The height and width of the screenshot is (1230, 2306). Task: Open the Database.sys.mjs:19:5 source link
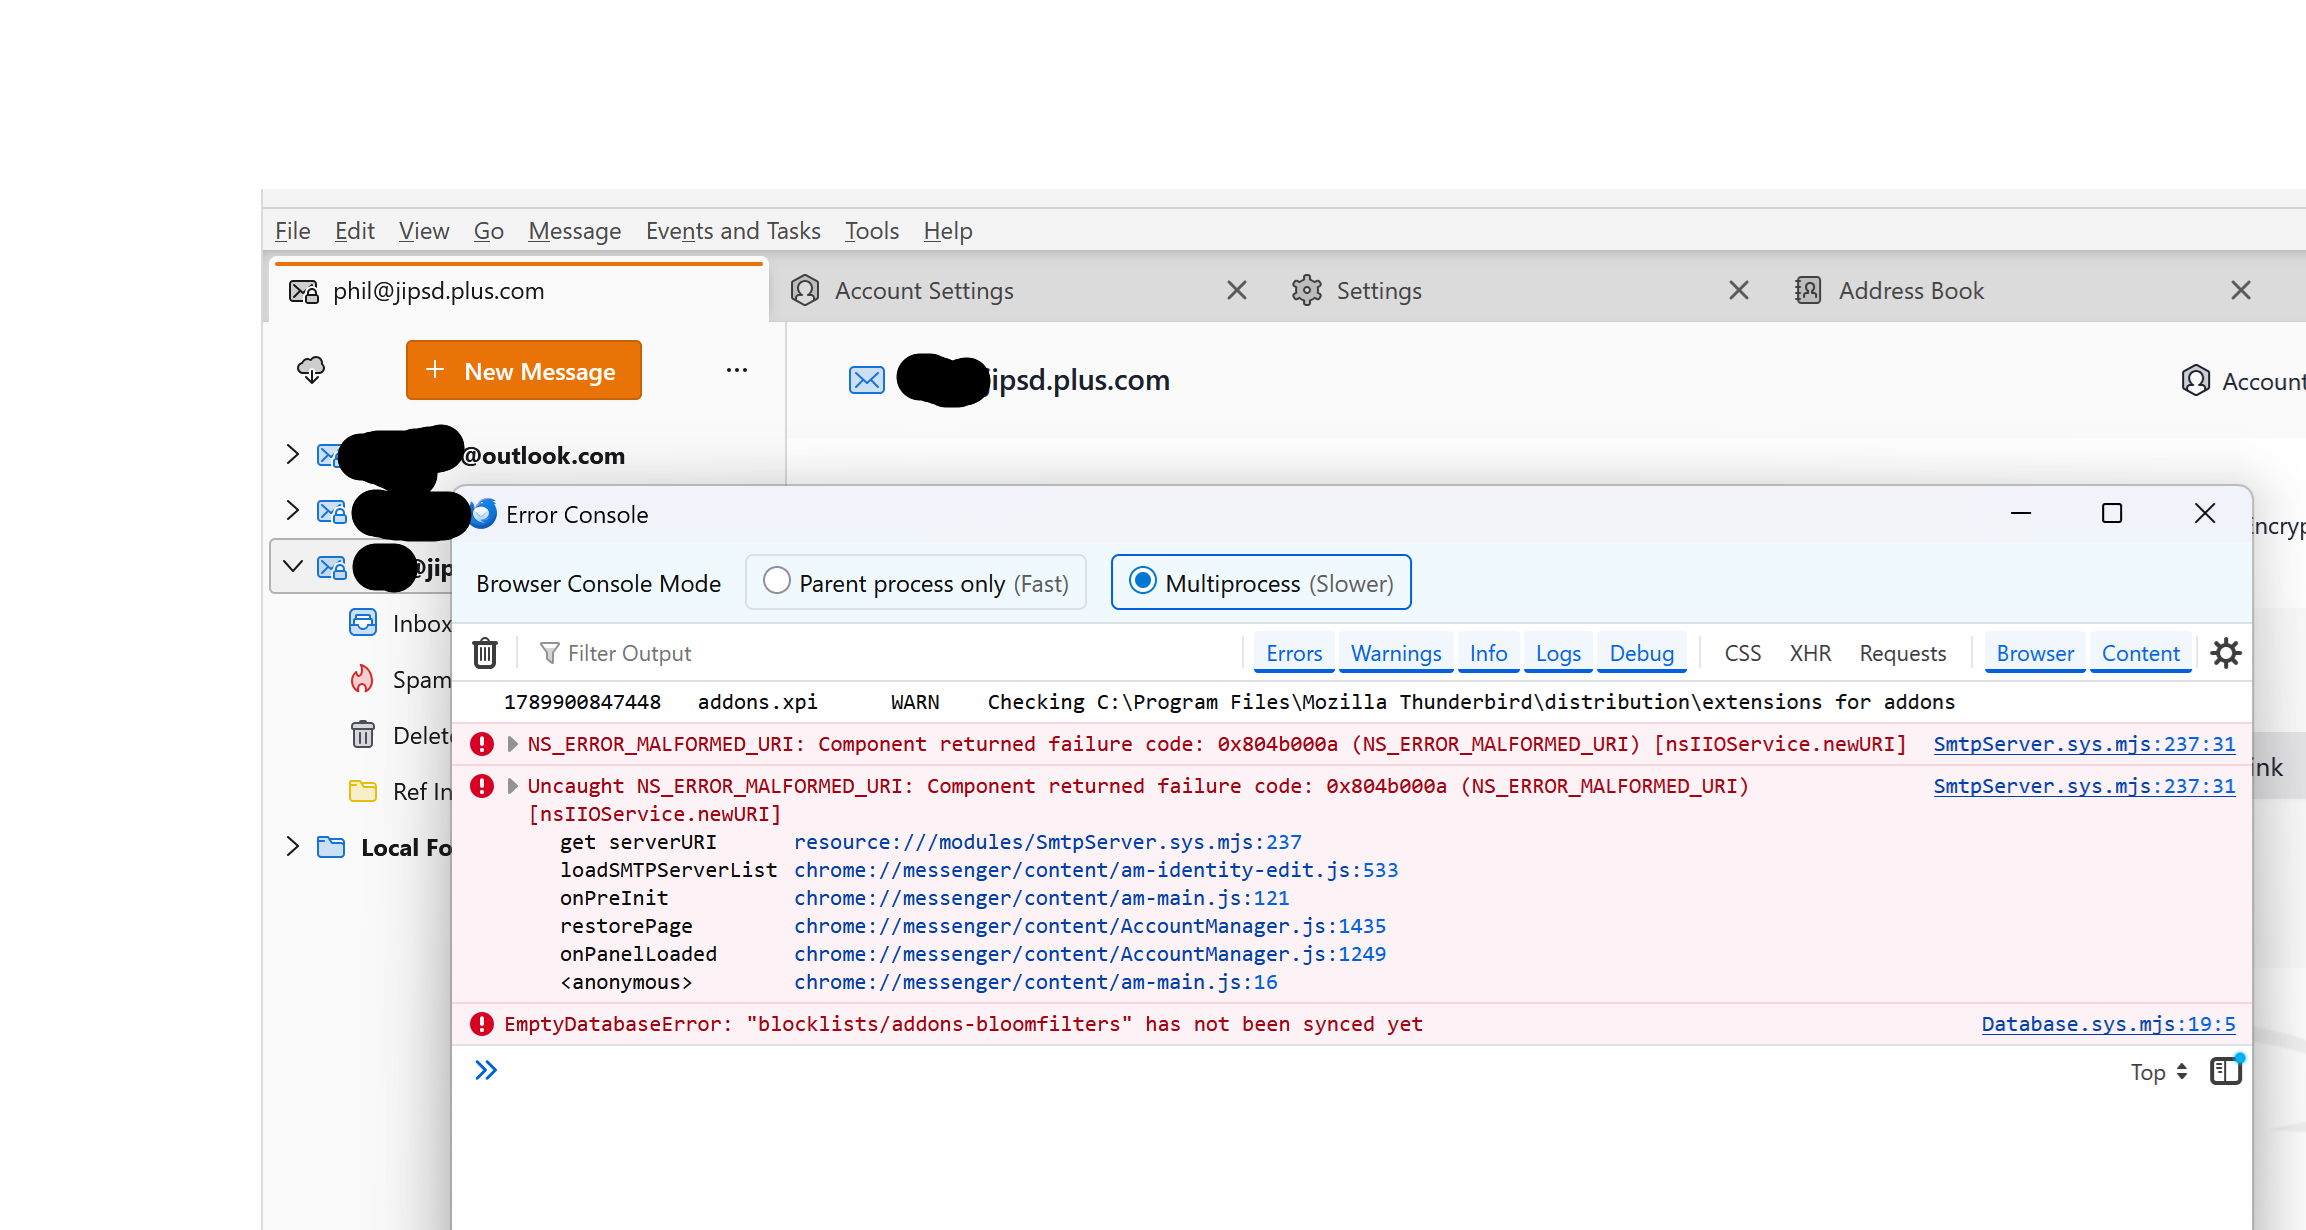[2108, 1024]
